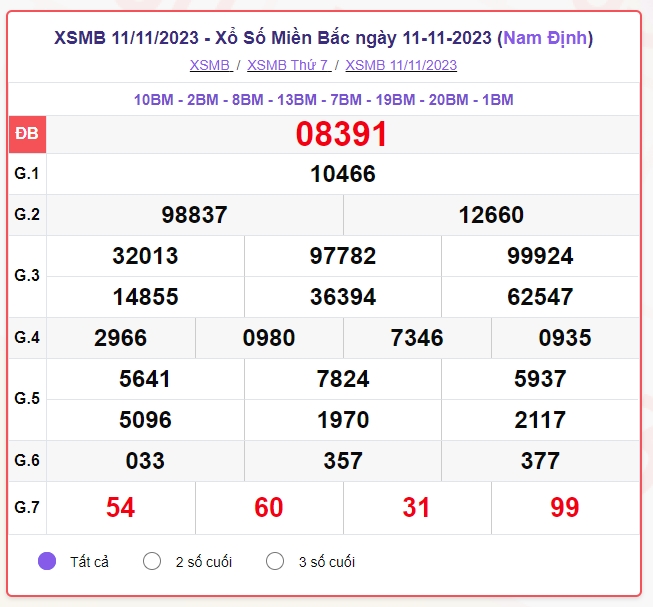This screenshot has height=607, width=653.
Task: Click the G.3 row label
Action: coord(27,276)
